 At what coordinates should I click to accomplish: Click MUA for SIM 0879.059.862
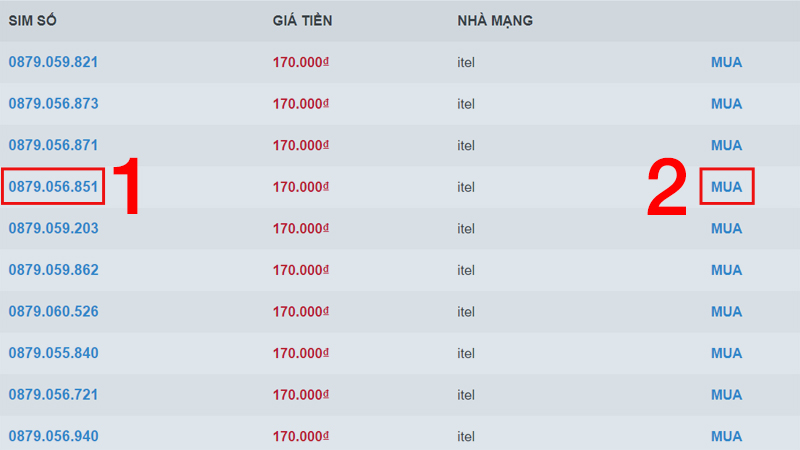[727, 270]
